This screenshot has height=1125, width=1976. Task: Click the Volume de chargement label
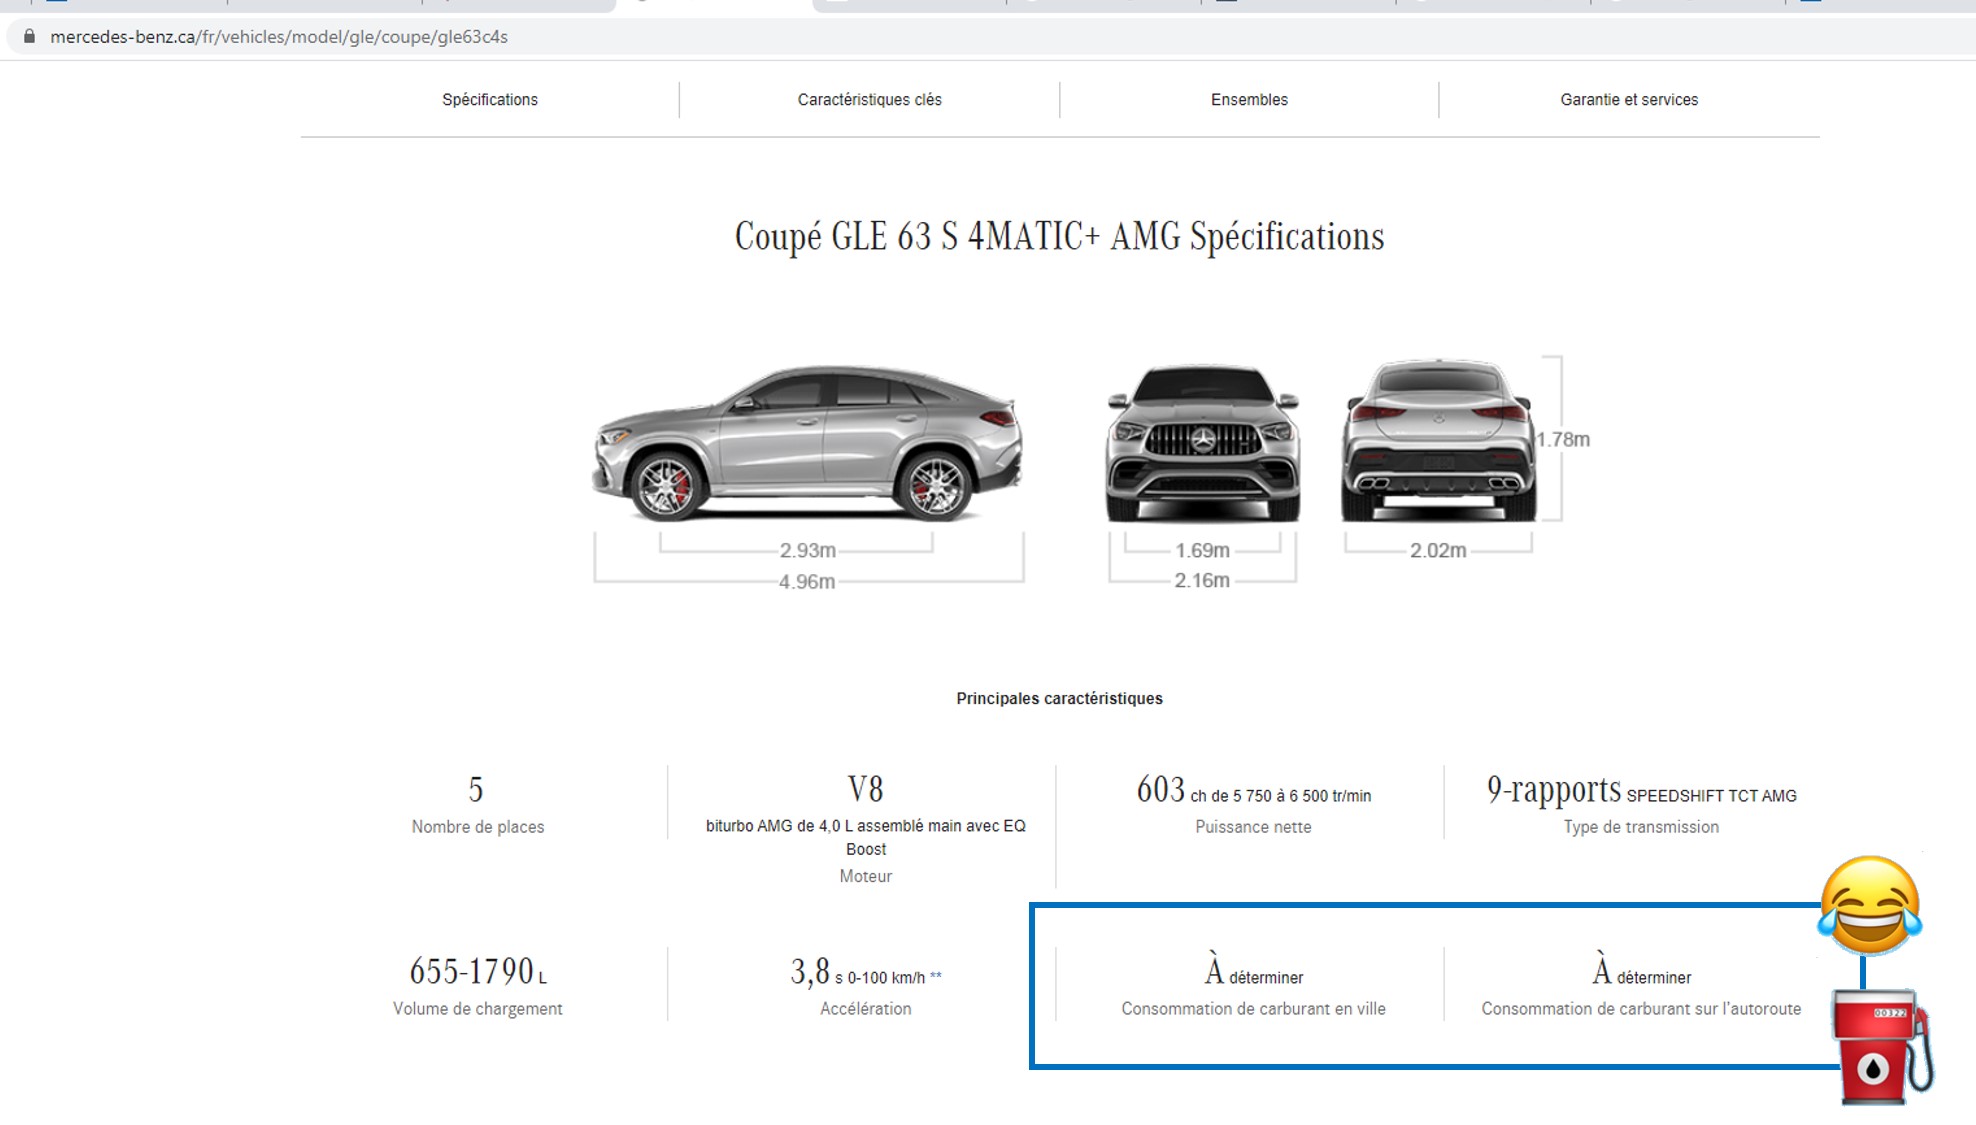click(x=478, y=1009)
